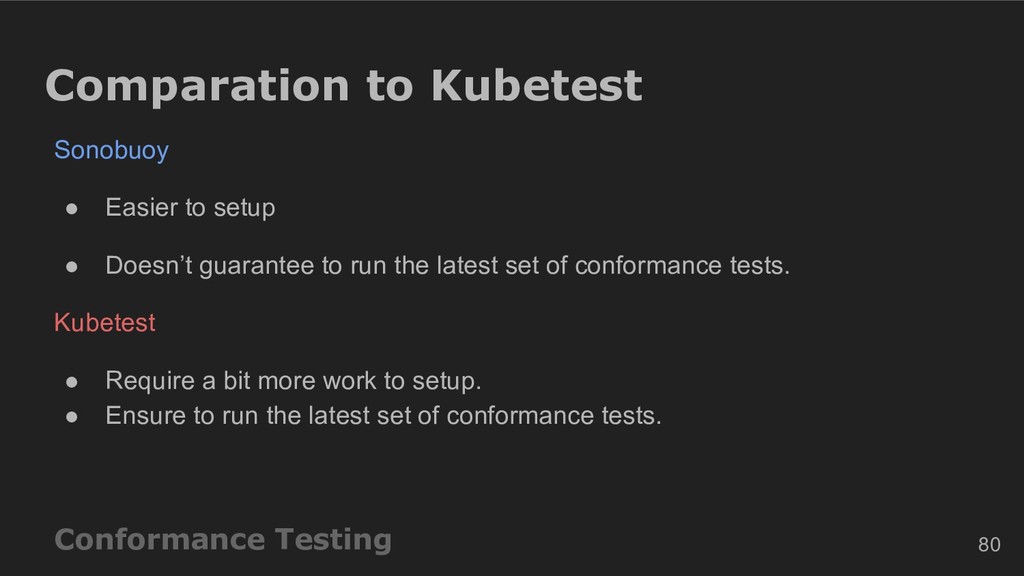This screenshot has width=1024, height=576.
Task: Click the bullet dot before 'Easier to setup'
Action: pyautogui.click(x=72, y=209)
